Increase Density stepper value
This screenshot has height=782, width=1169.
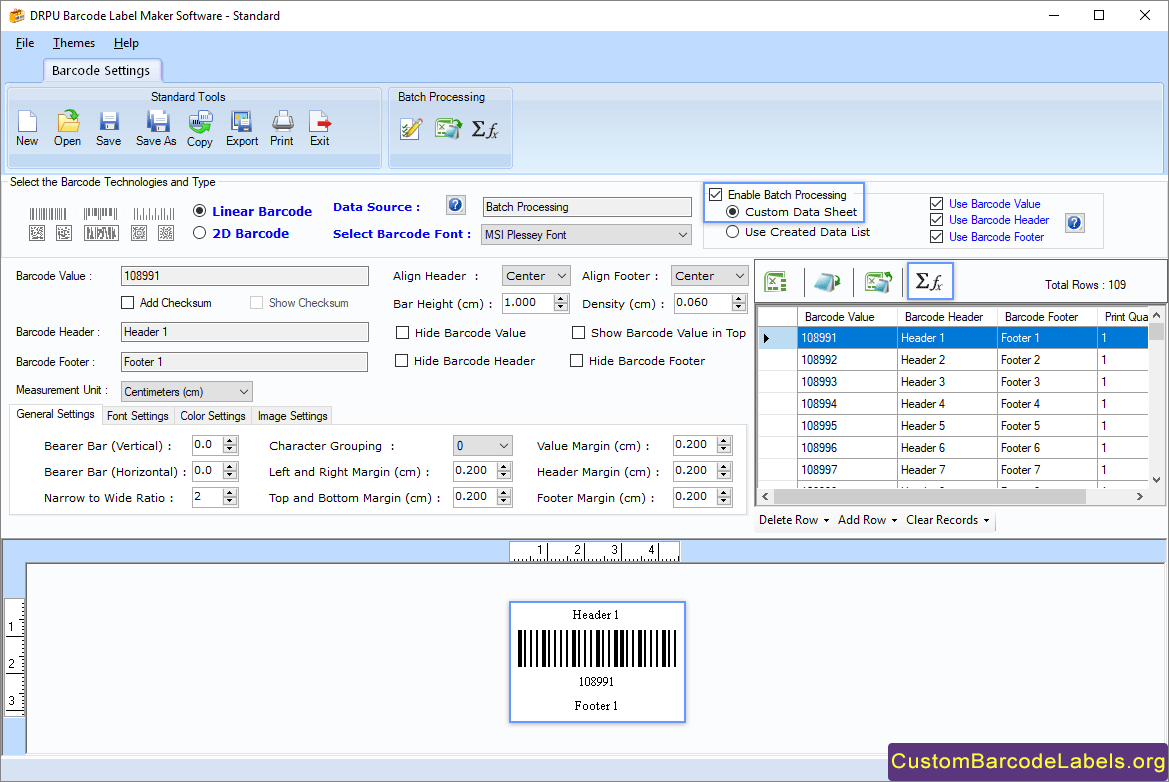[x=739, y=298]
